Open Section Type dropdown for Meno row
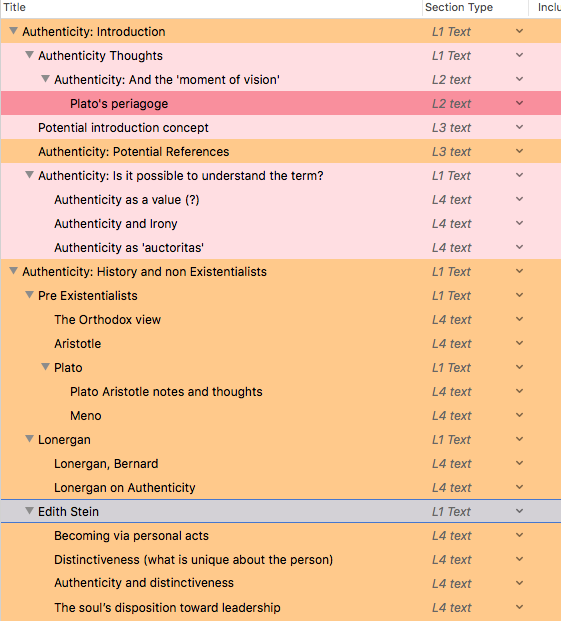 pos(519,415)
